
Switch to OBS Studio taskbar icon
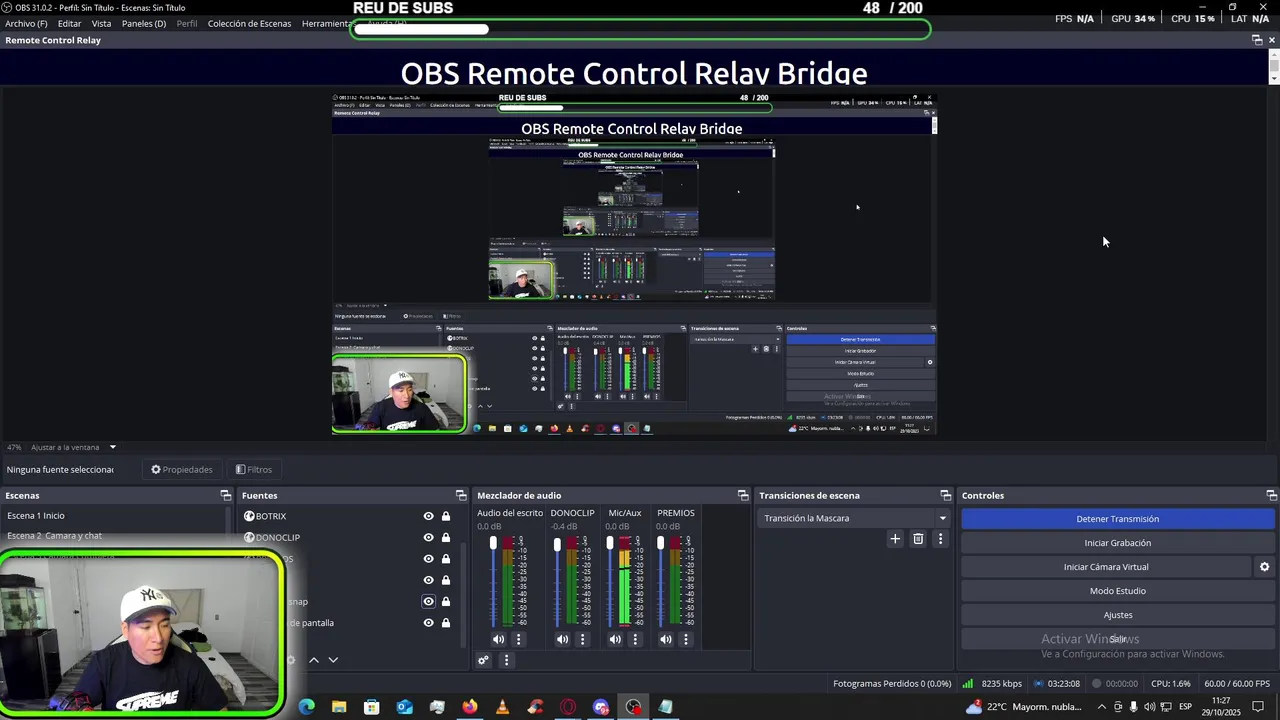pyautogui.click(x=633, y=707)
